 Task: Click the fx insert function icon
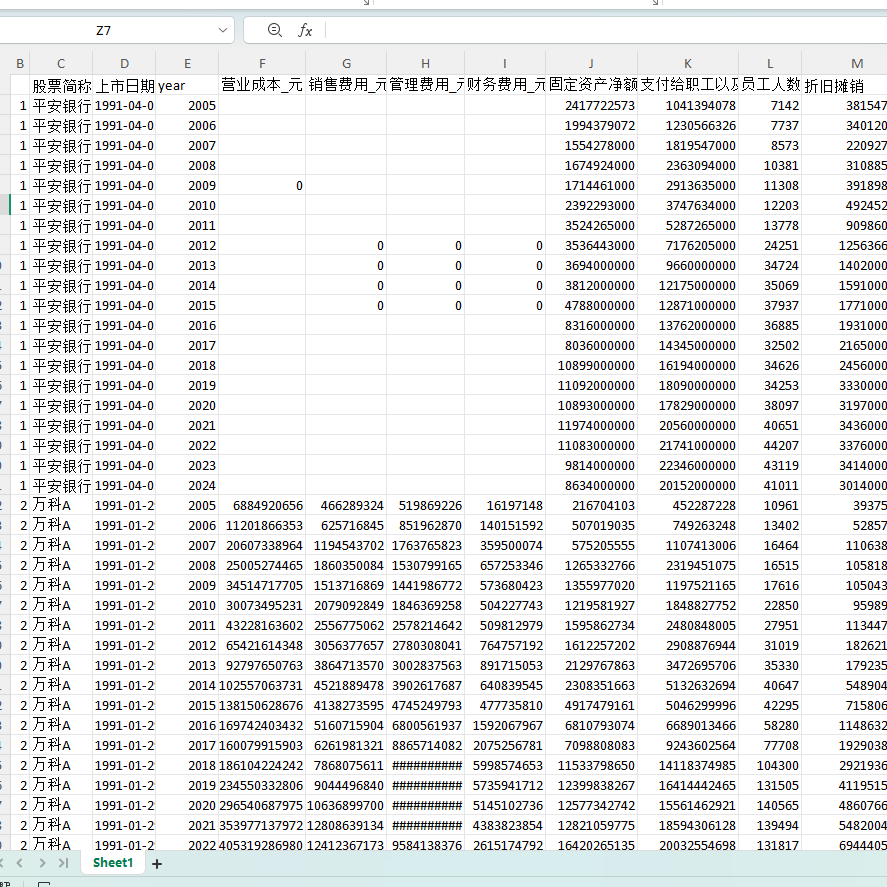pyautogui.click(x=305, y=31)
